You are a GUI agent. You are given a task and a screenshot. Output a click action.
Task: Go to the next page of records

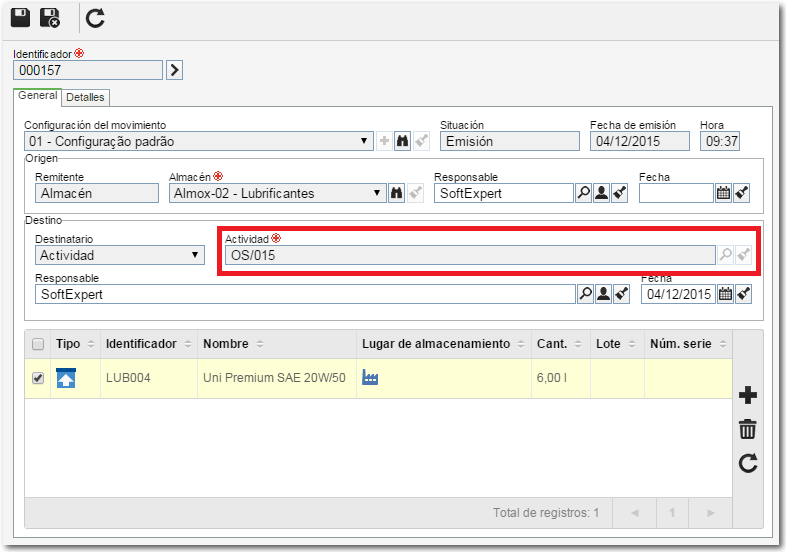click(x=710, y=513)
